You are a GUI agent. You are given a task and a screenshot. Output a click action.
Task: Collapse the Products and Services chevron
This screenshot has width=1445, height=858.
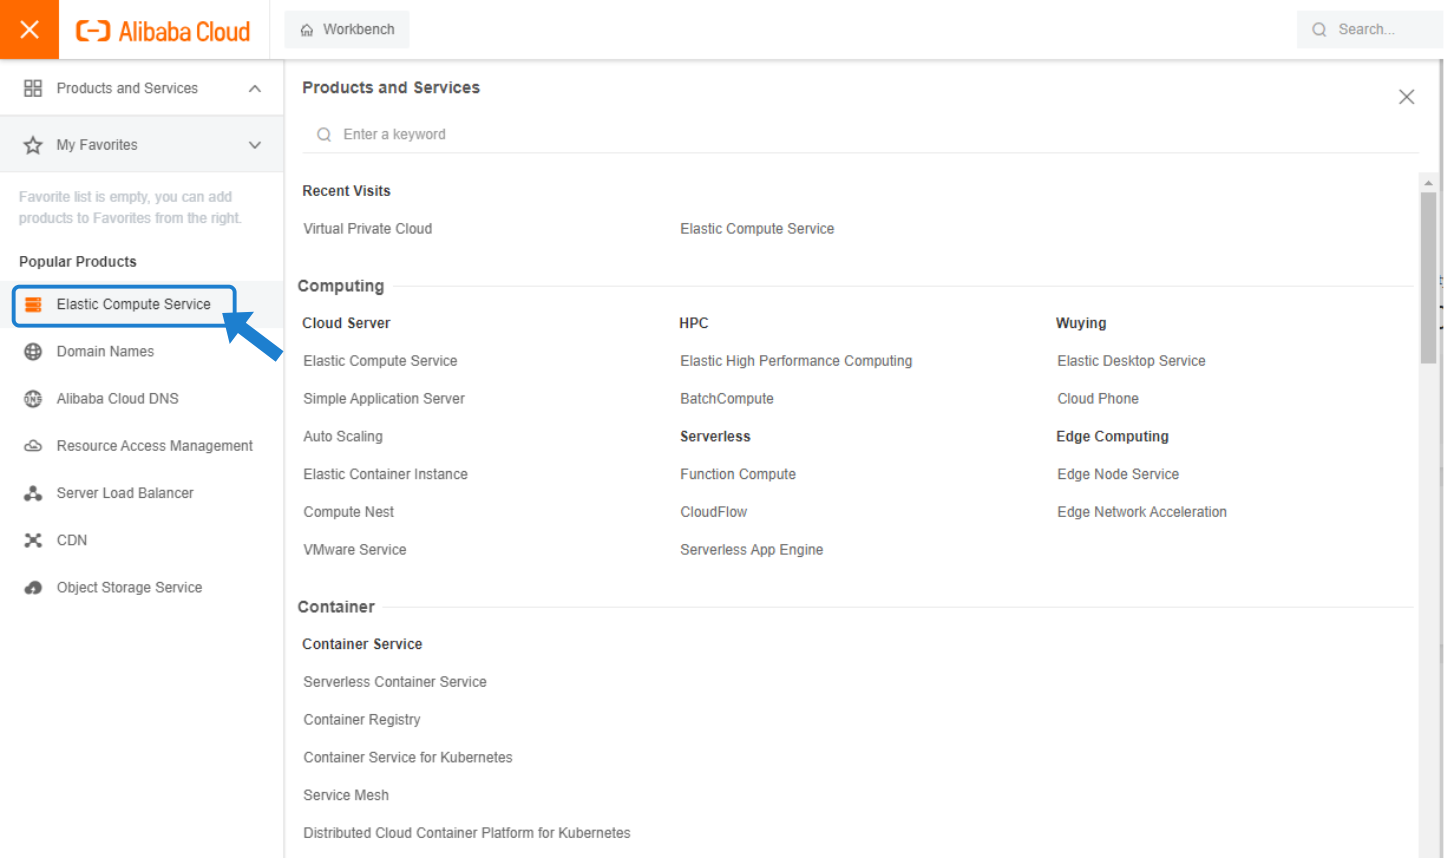point(255,89)
